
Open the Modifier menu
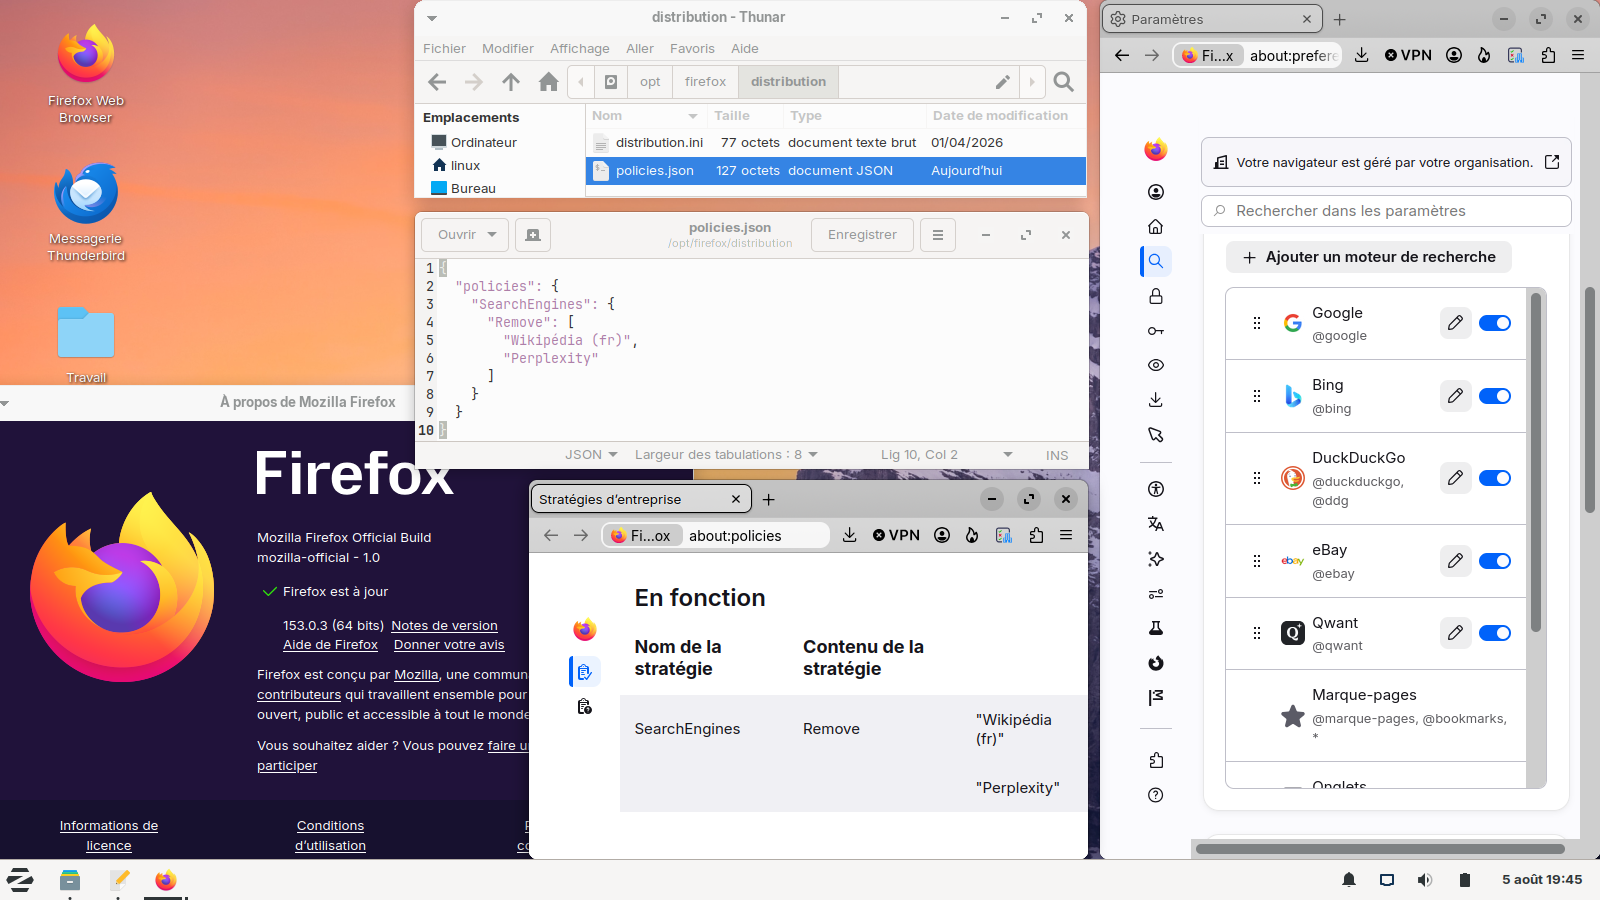pyautogui.click(x=508, y=48)
